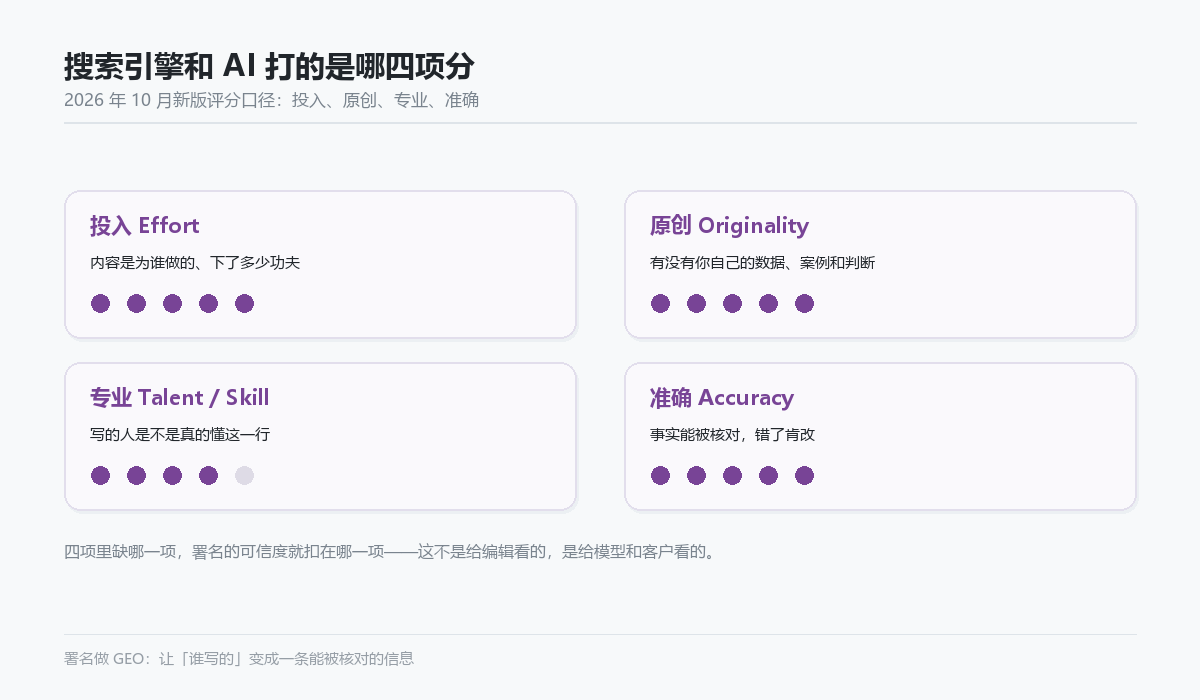Click the fifth rating dot under 准确 Accuracy

tap(804, 475)
